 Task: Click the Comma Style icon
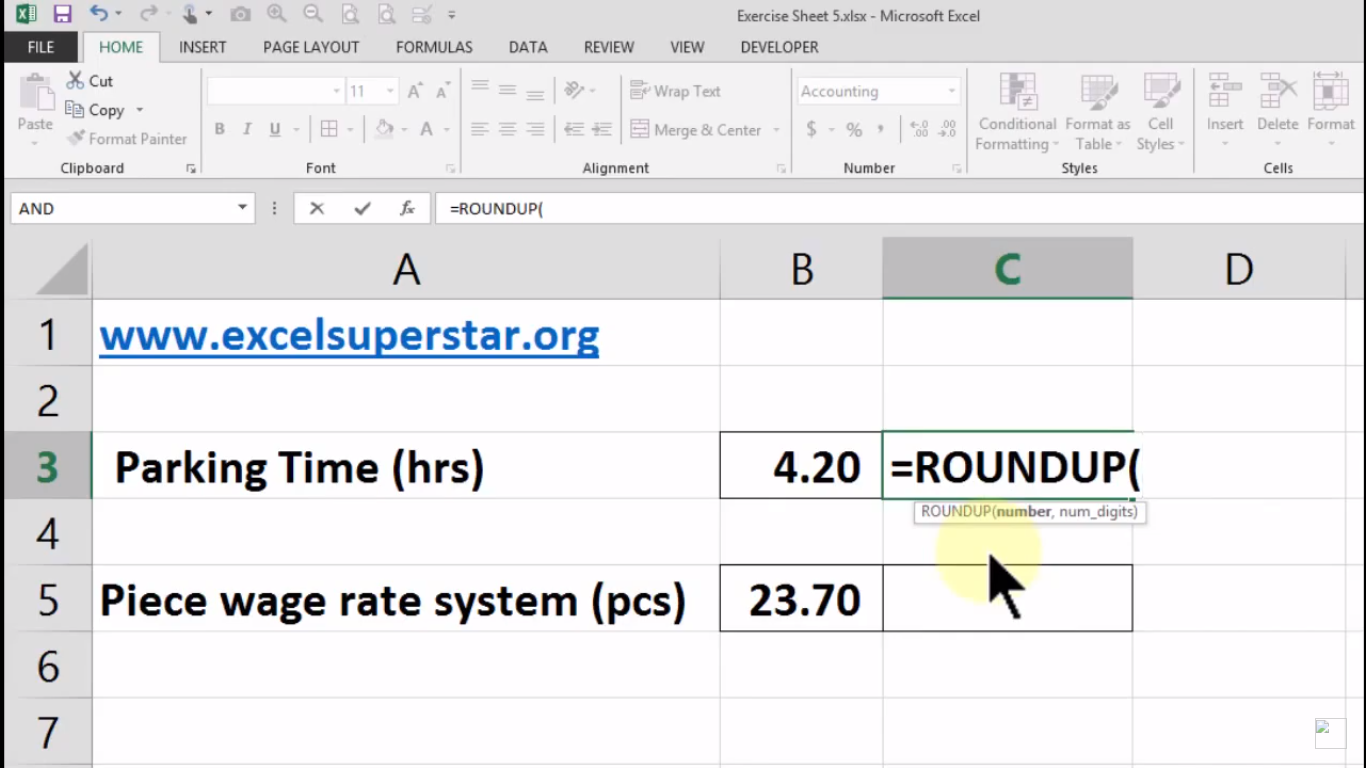(x=881, y=129)
